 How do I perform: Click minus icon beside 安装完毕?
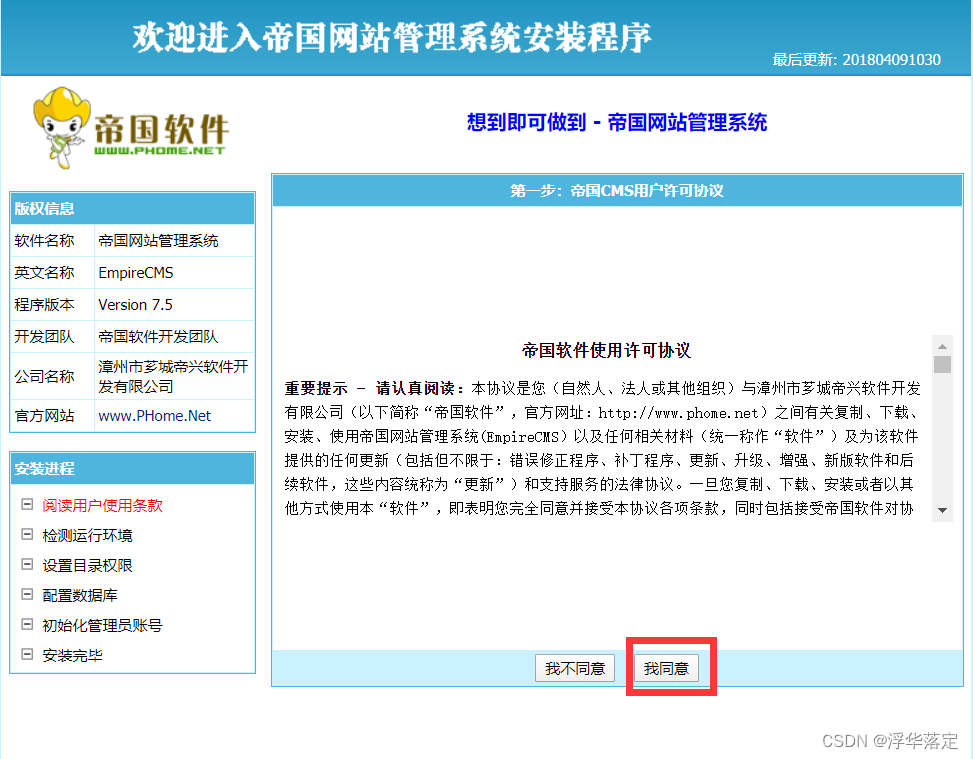pos(27,653)
